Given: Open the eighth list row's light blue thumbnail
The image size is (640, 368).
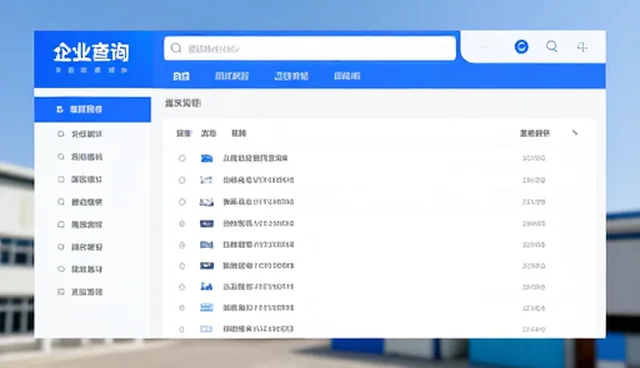Looking at the screenshot, I should pyautogui.click(x=207, y=308).
